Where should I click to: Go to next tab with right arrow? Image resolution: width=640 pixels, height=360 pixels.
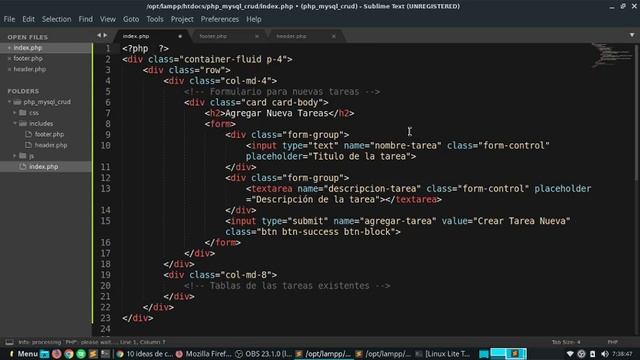(105, 36)
